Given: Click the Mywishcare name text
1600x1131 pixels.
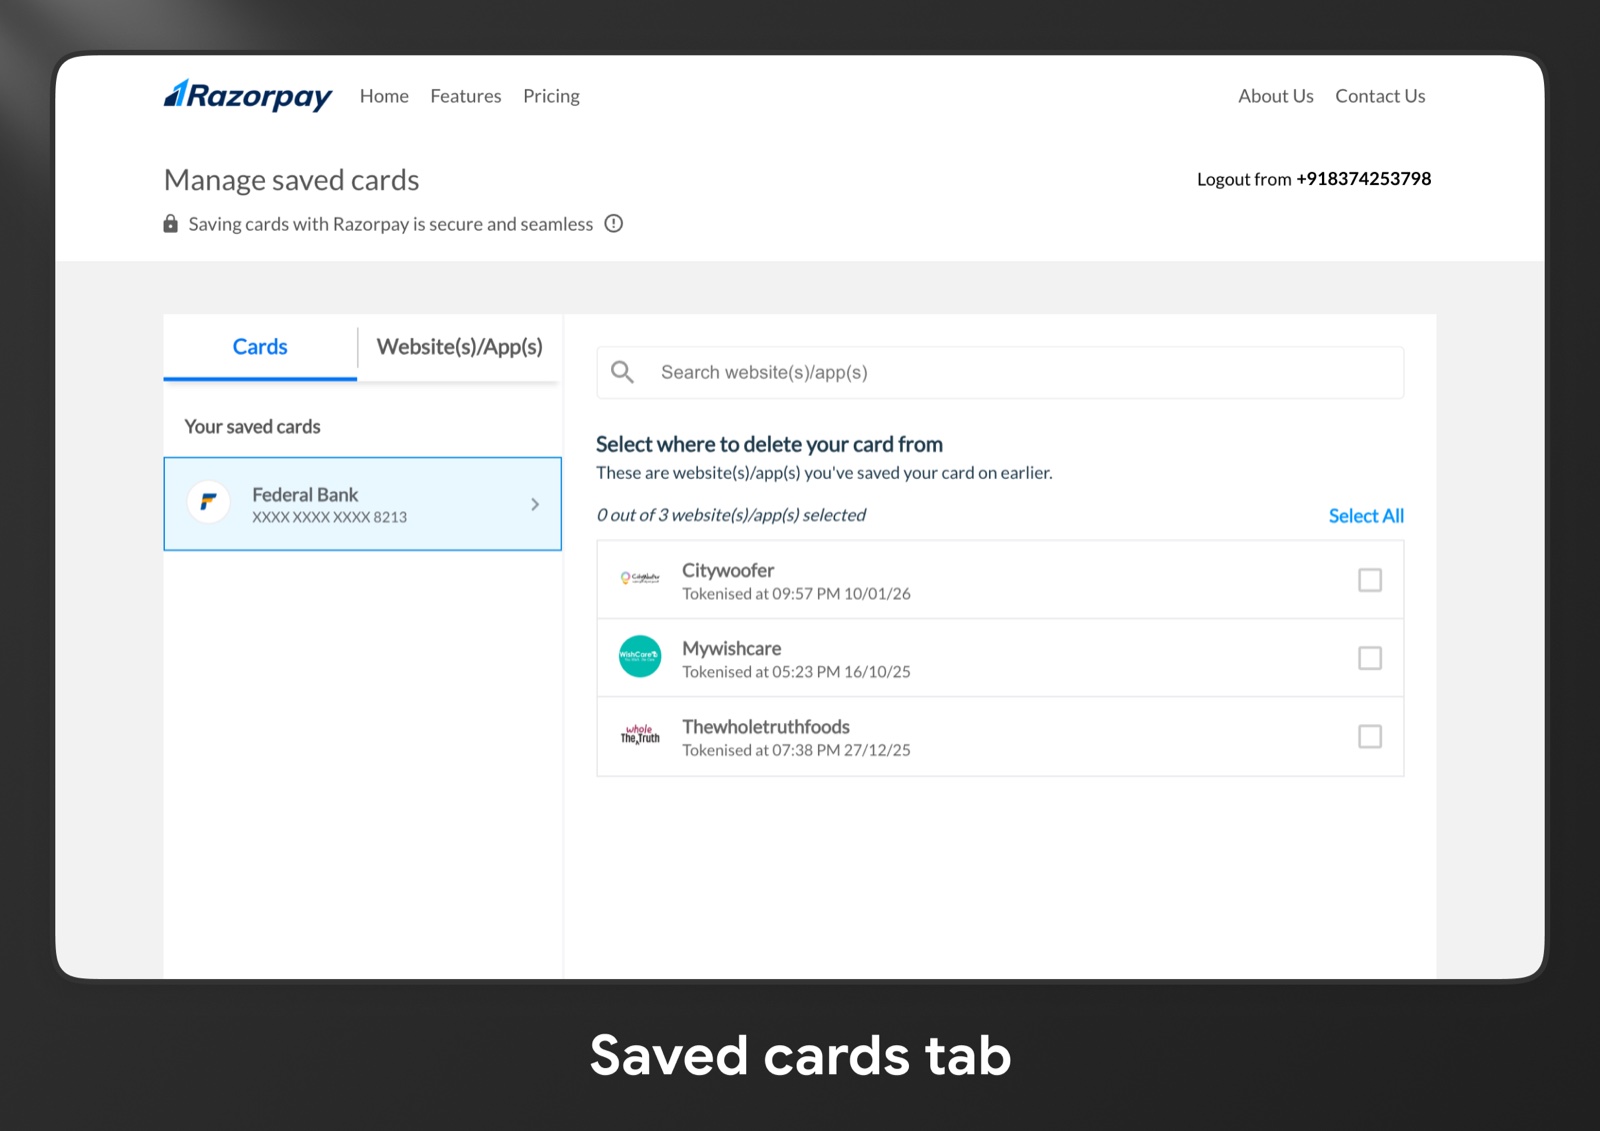Looking at the screenshot, I should [x=732, y=648].
